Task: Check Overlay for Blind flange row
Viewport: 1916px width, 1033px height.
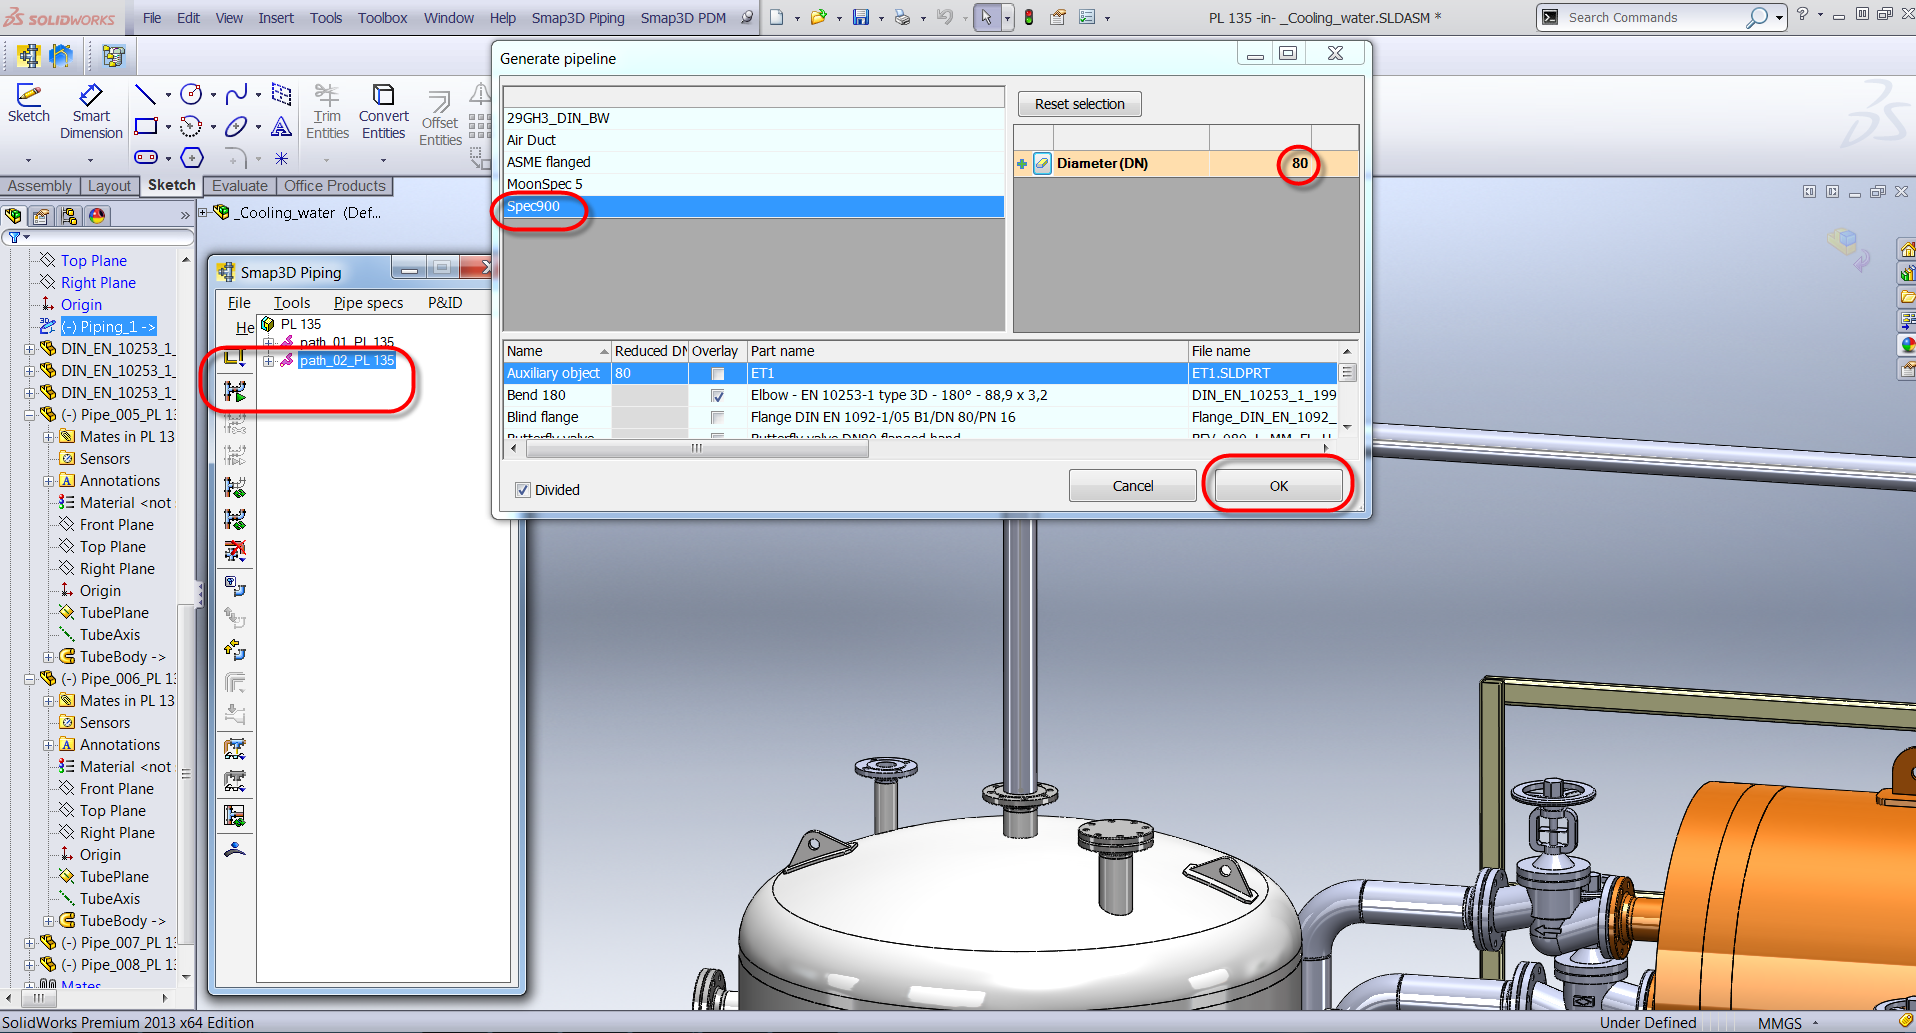Action: click(717, 418)
